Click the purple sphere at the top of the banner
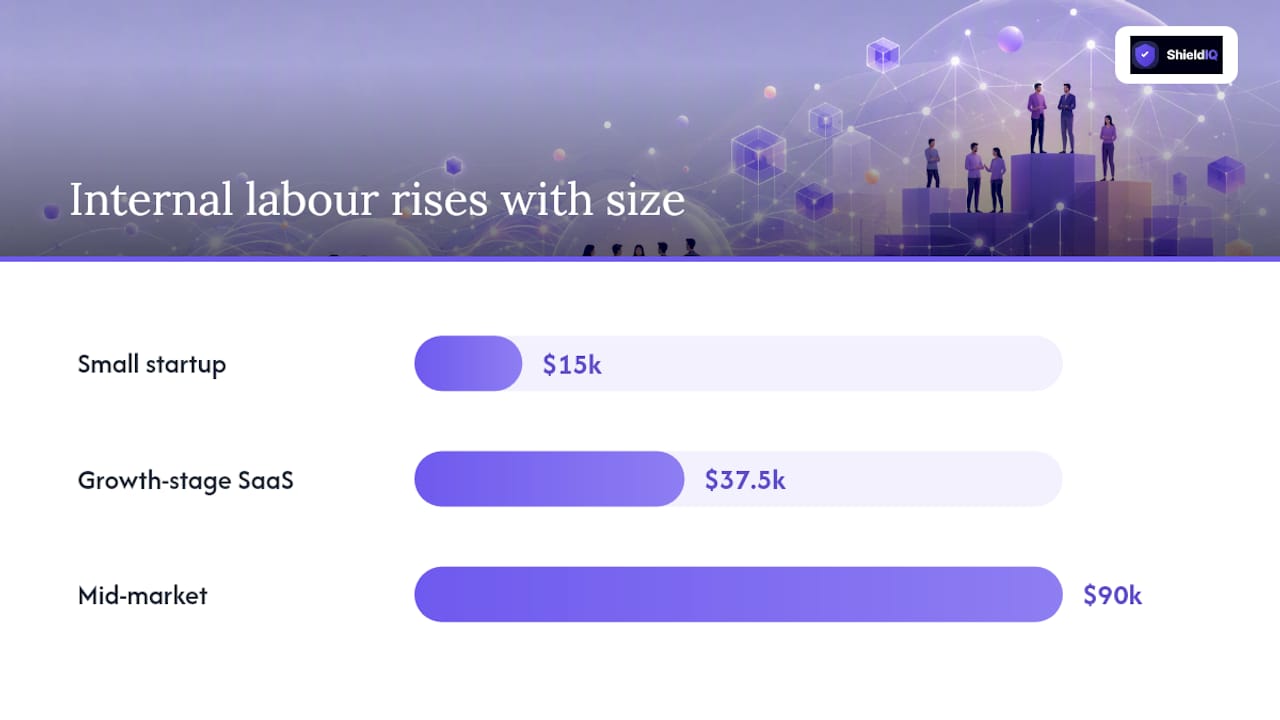 tap(1010, 40)
